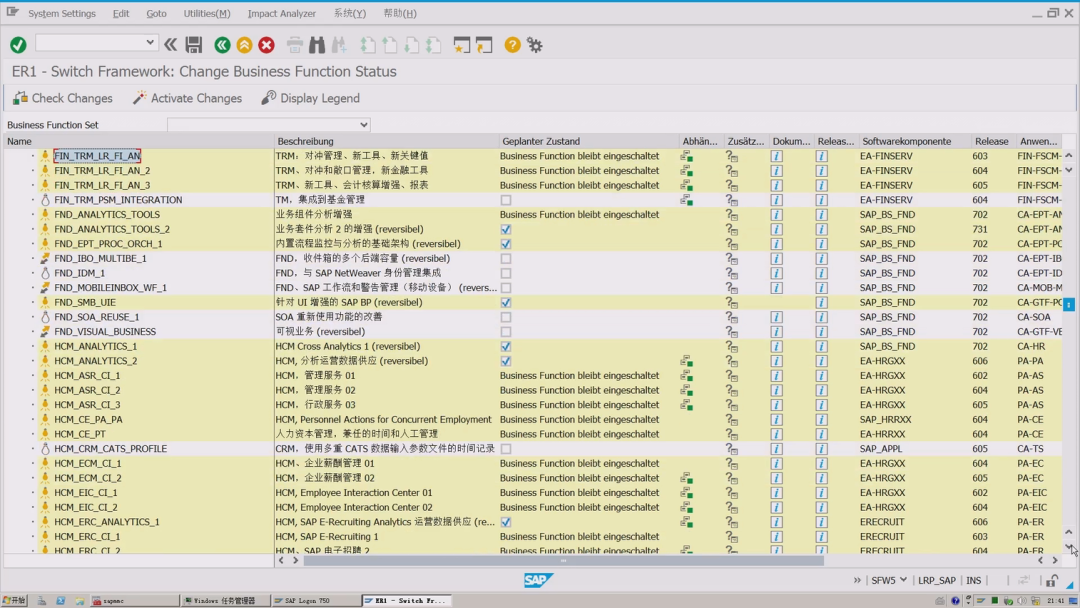This screenshot has height=608, width=1080.
Task: Click dependencies icon for HCM_ANALYTICS_2 row
Action: [687, 361]
